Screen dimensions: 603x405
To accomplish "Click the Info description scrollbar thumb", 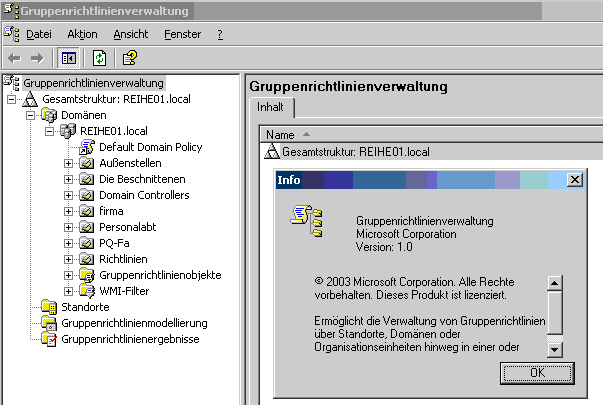I will (x=555, y=313).
